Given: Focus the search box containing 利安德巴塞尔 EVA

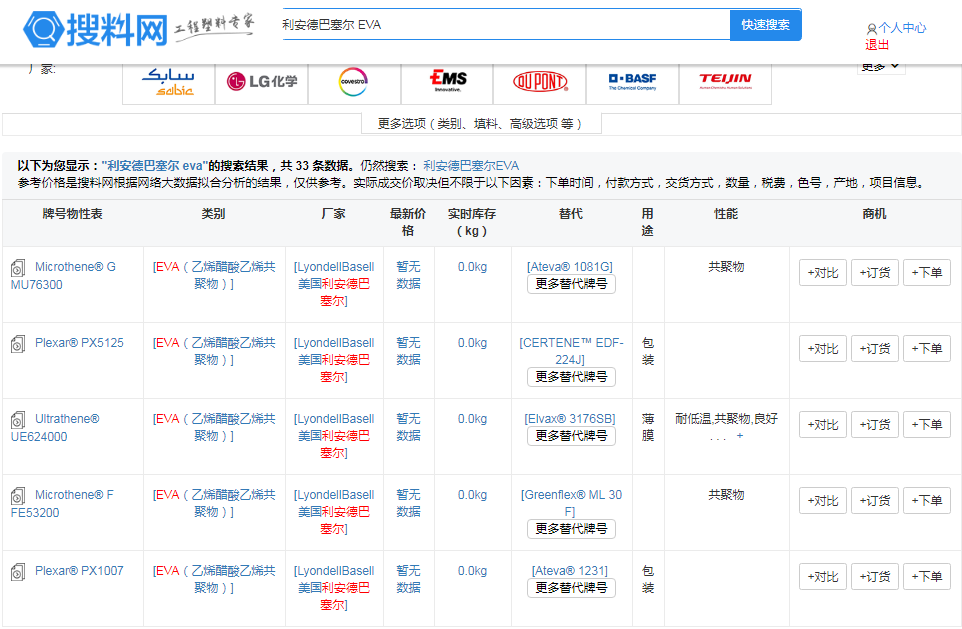Looking at the screenshot, I should click(503, 25).
